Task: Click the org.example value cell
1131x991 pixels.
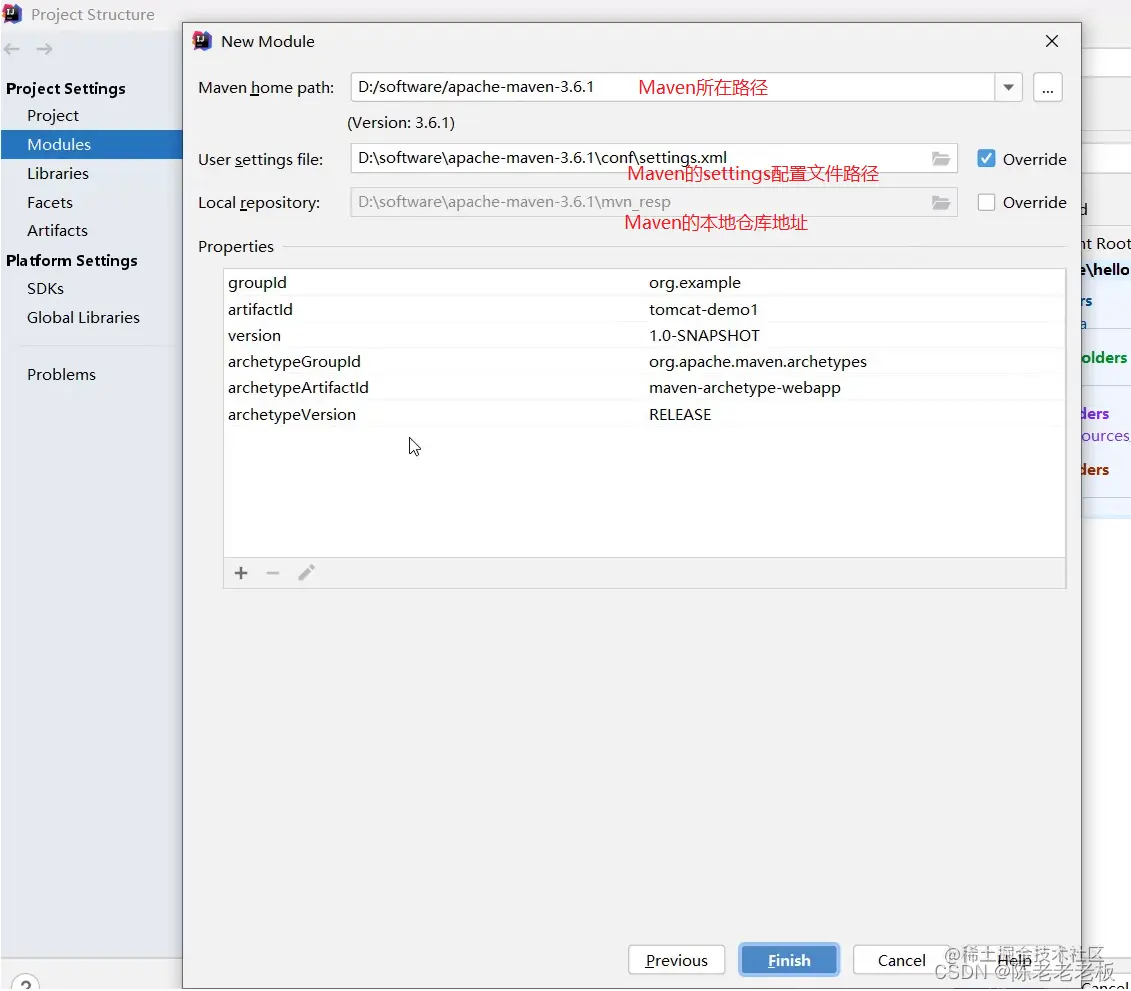Action: point(695,283)
